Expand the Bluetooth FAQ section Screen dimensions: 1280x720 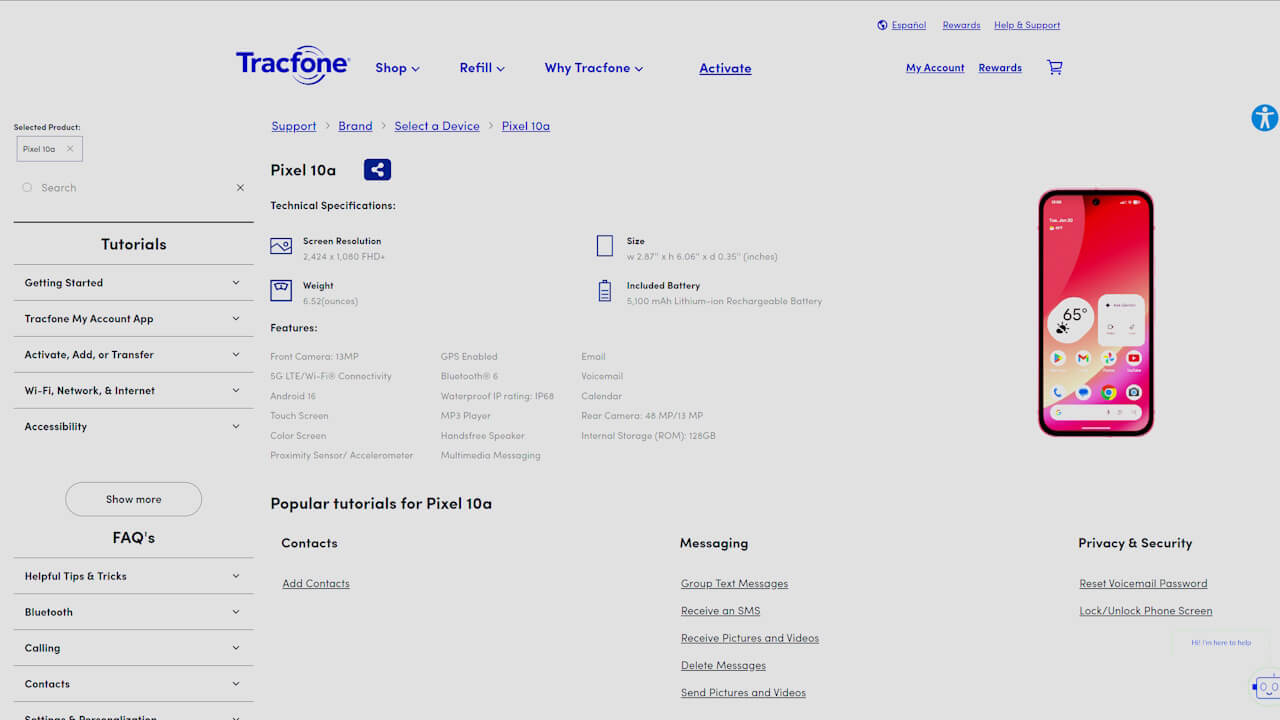click(x=133, y=612)
